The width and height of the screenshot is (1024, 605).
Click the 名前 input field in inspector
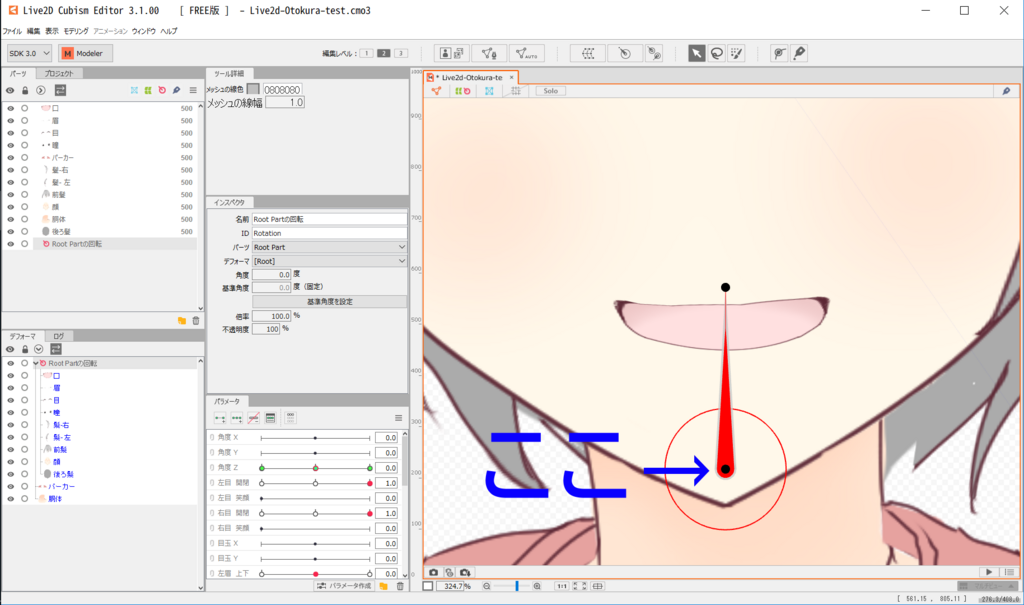(x=329, y=220)
